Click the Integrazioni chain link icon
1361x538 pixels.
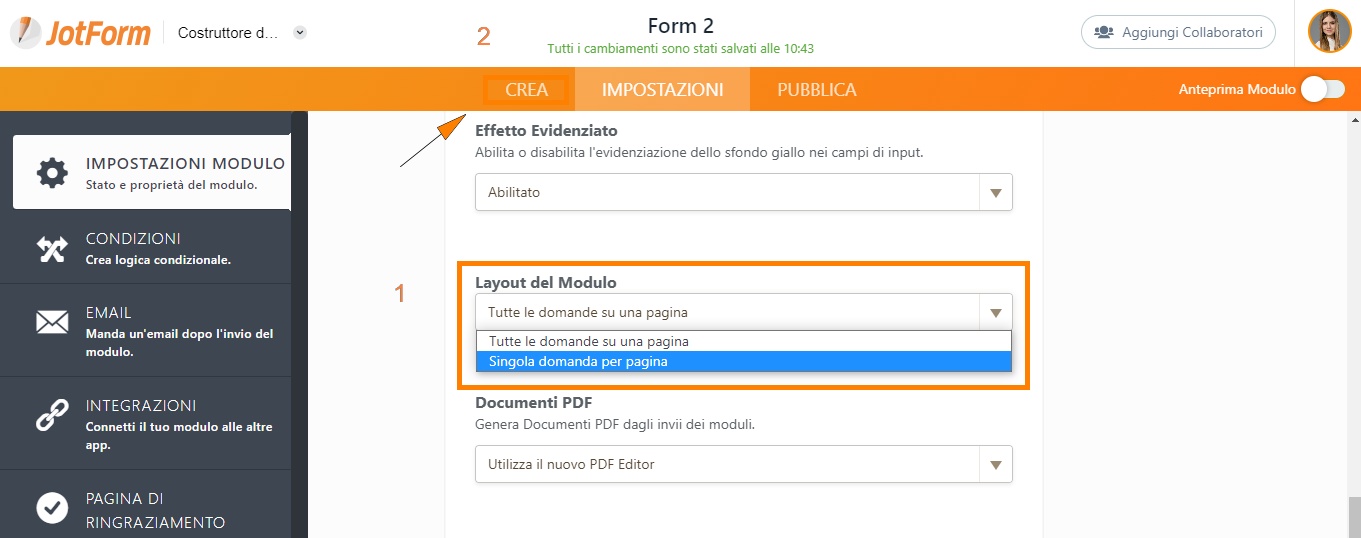[x=52, y=415]
